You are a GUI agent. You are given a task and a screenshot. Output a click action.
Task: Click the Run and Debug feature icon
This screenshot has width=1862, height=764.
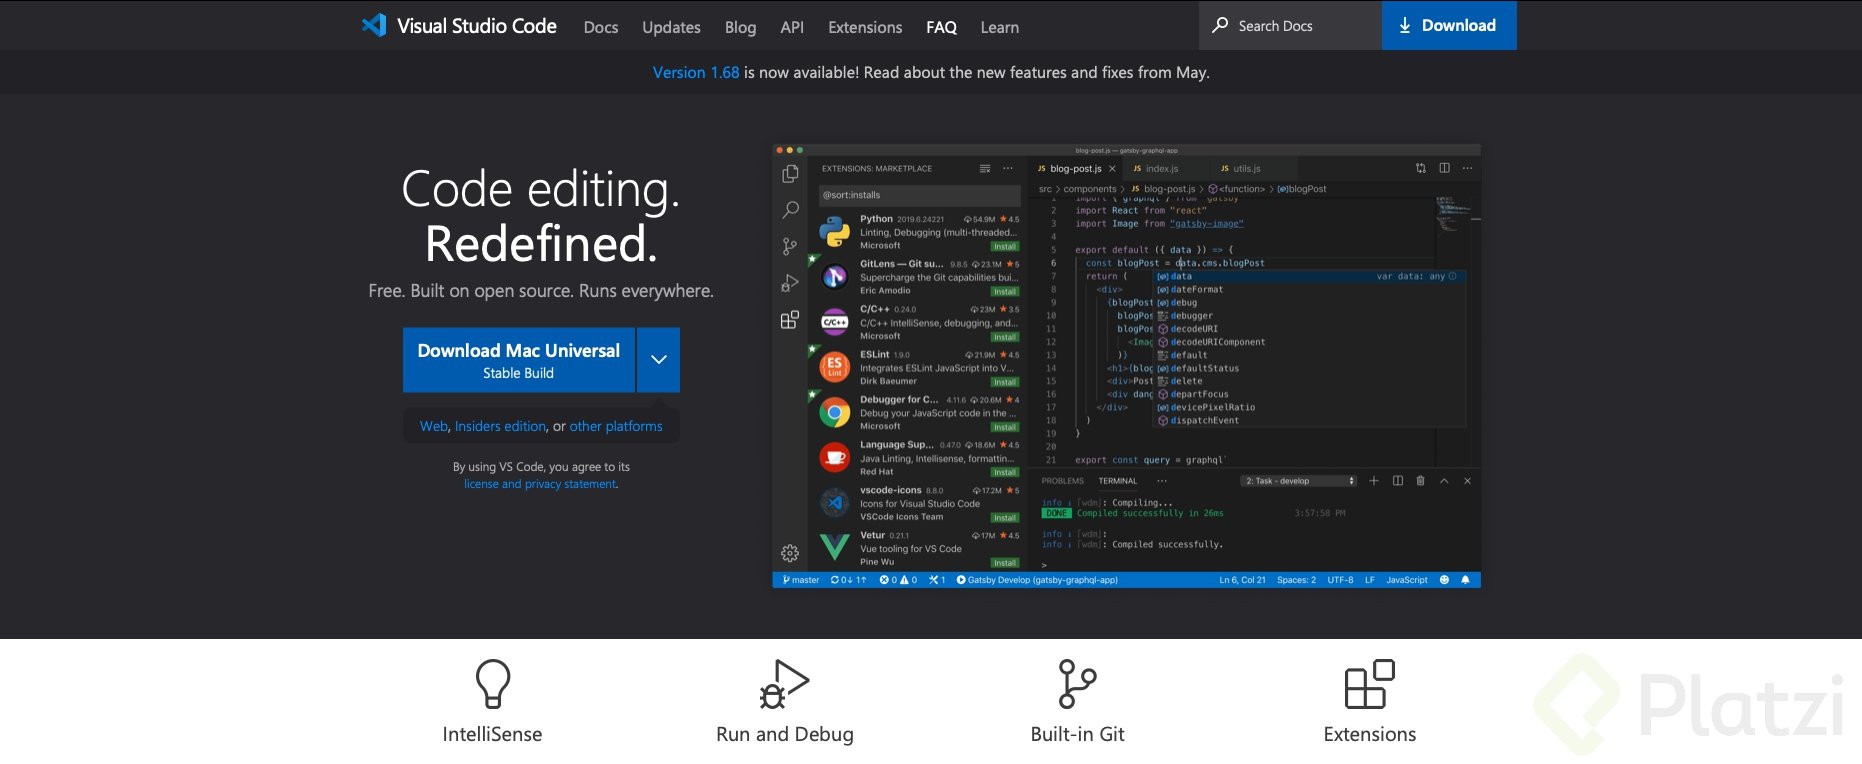784,684
